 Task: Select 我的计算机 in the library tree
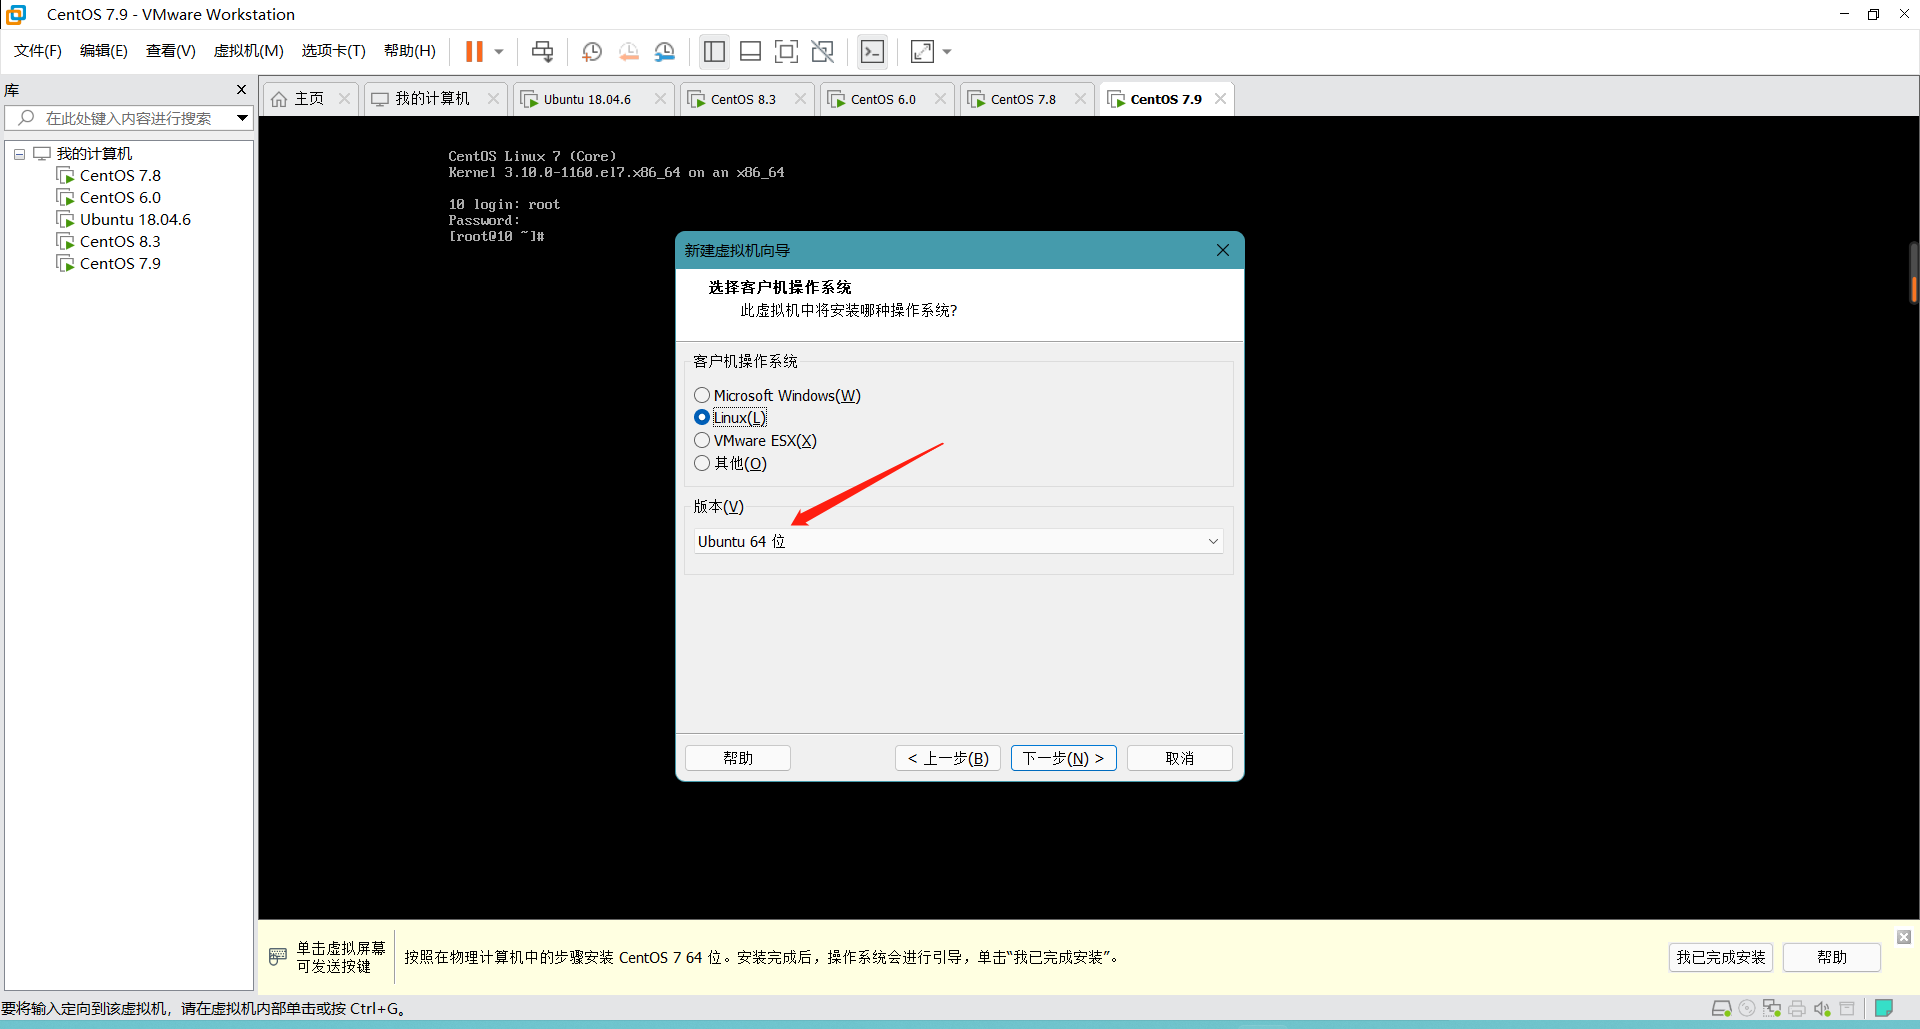94,154
